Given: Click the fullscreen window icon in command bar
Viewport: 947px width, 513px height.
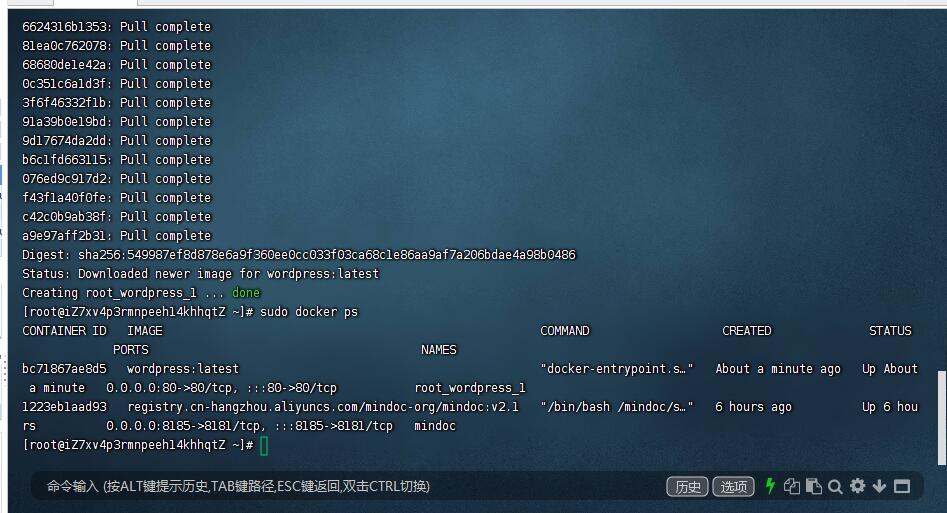Looking at the screenshot, I should tap(902, 486).
